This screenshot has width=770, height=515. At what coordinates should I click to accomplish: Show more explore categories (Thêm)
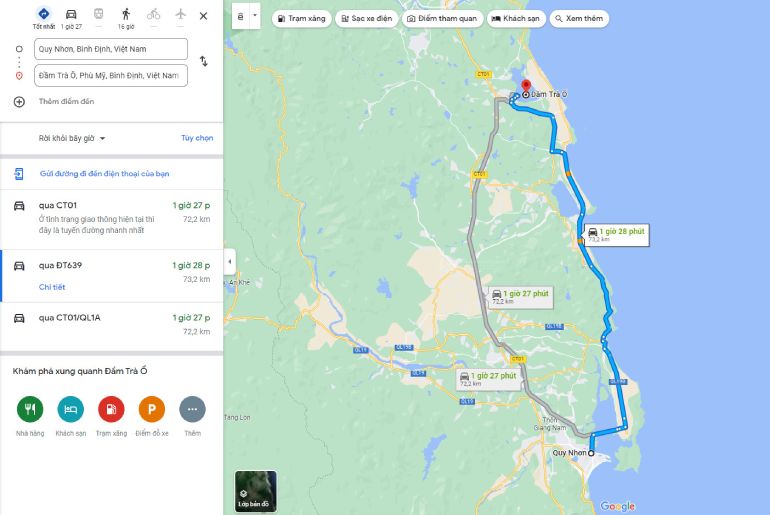click(x=192, y=409)
